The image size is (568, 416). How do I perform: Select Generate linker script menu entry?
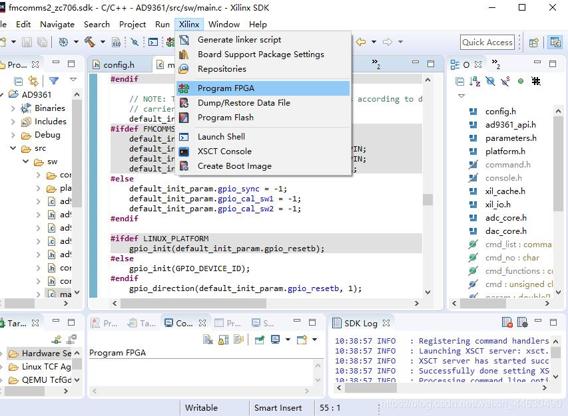pyautogui.click(x=263, y=40)
